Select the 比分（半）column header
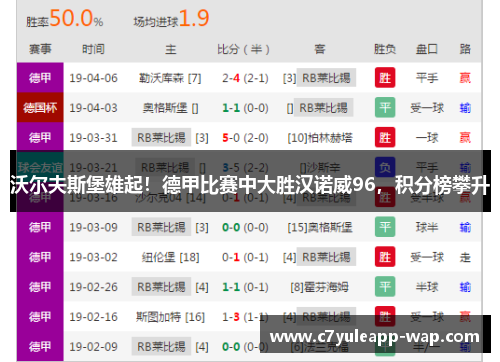This screenshot has width=500, height=362. 243,49
